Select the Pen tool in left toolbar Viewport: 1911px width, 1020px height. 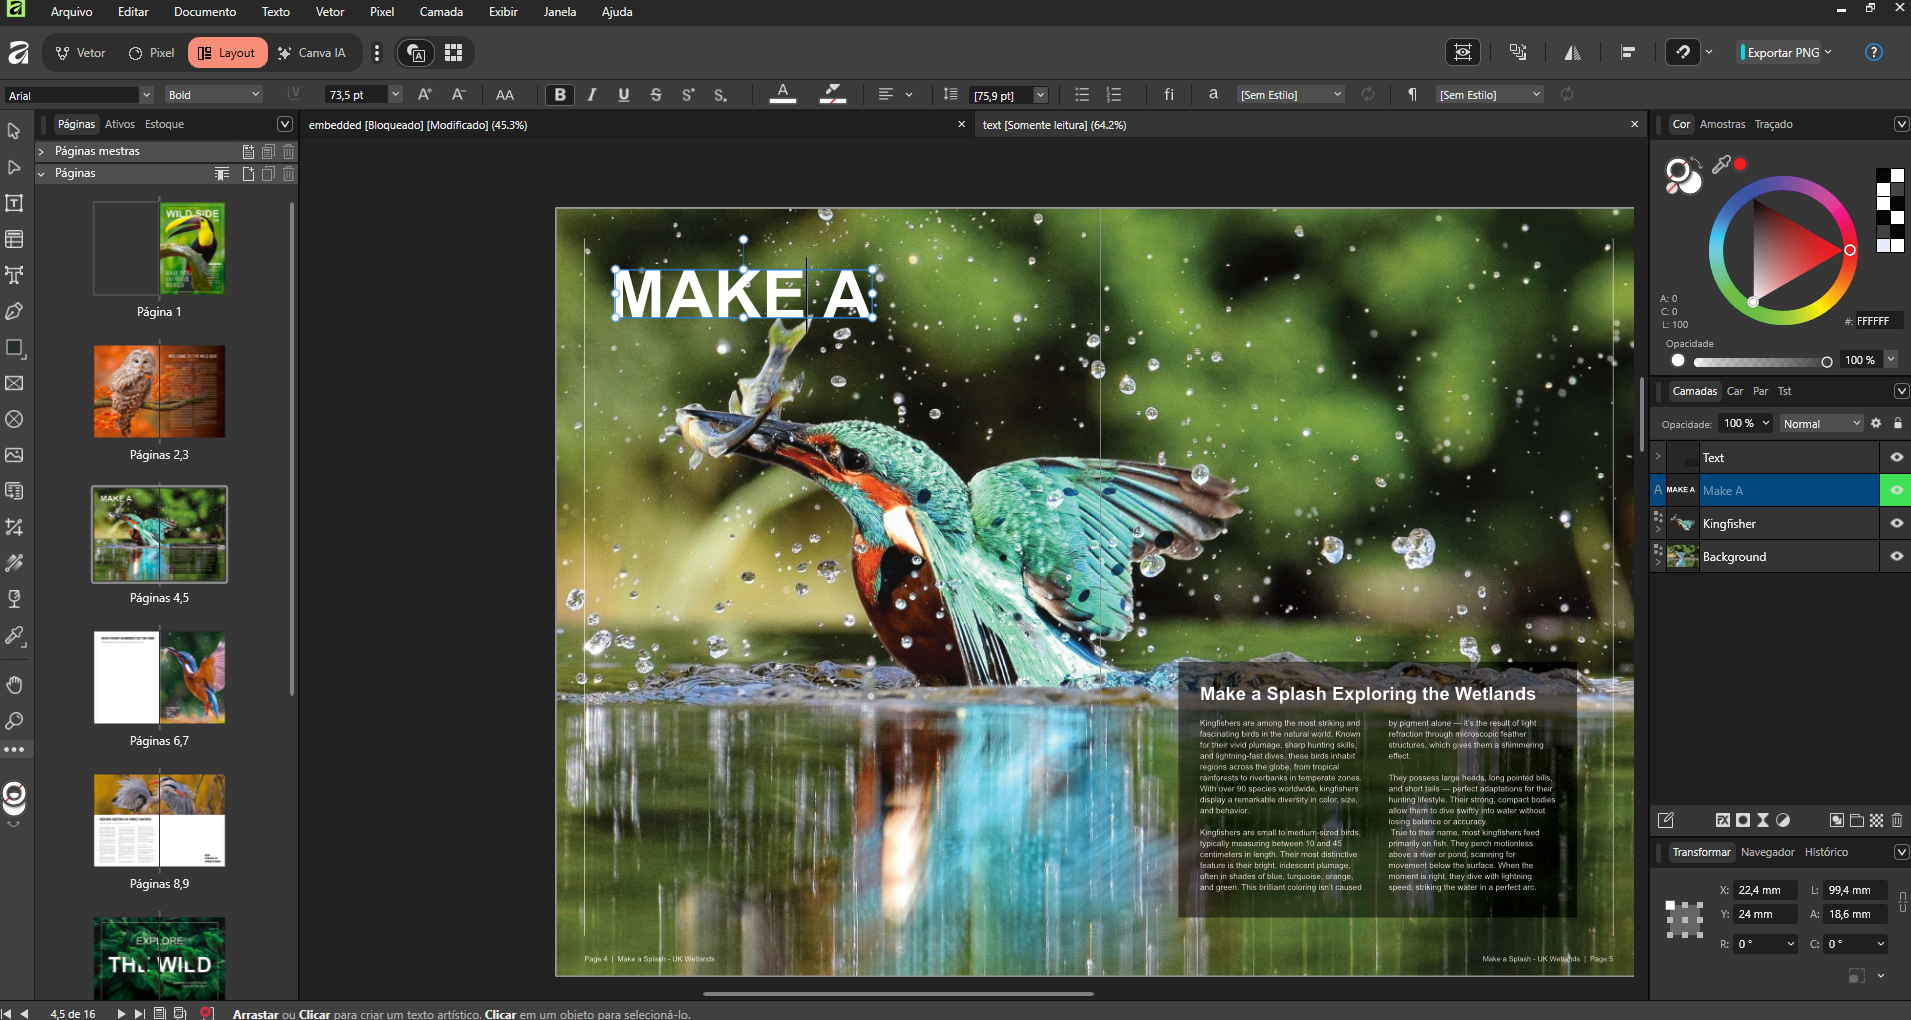14,311
